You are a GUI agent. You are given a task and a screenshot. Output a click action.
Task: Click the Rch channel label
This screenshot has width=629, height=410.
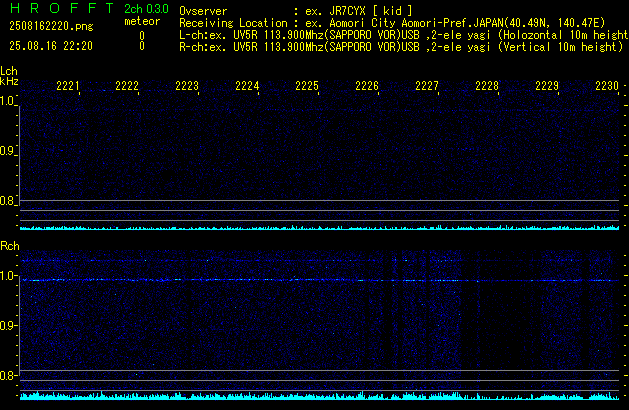pos(10,246)
